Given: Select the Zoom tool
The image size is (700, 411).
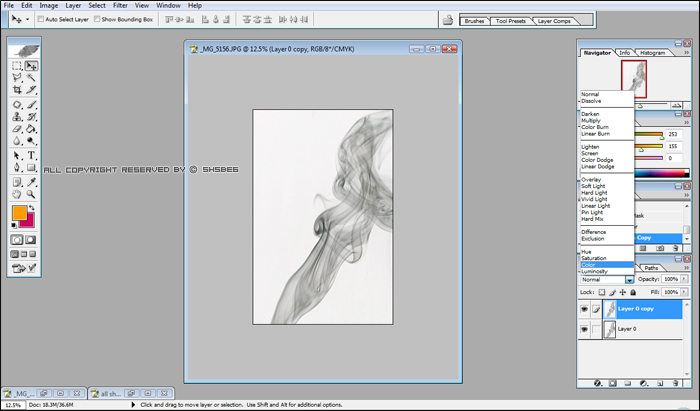Looking at the screenshot, I should [x=31, y=194].
